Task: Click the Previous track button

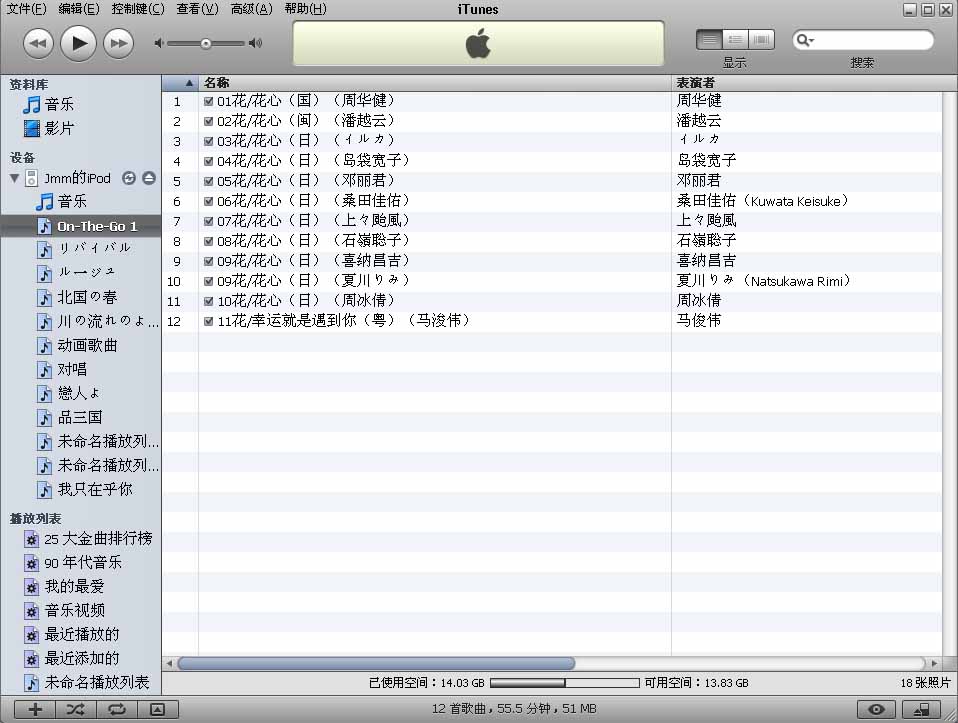Action: coord(38,43)
